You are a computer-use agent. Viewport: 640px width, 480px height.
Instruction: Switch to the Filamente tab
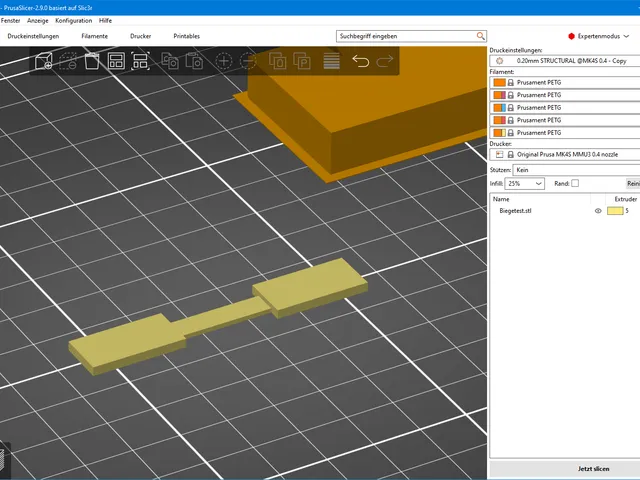click(x=94, y=36)
